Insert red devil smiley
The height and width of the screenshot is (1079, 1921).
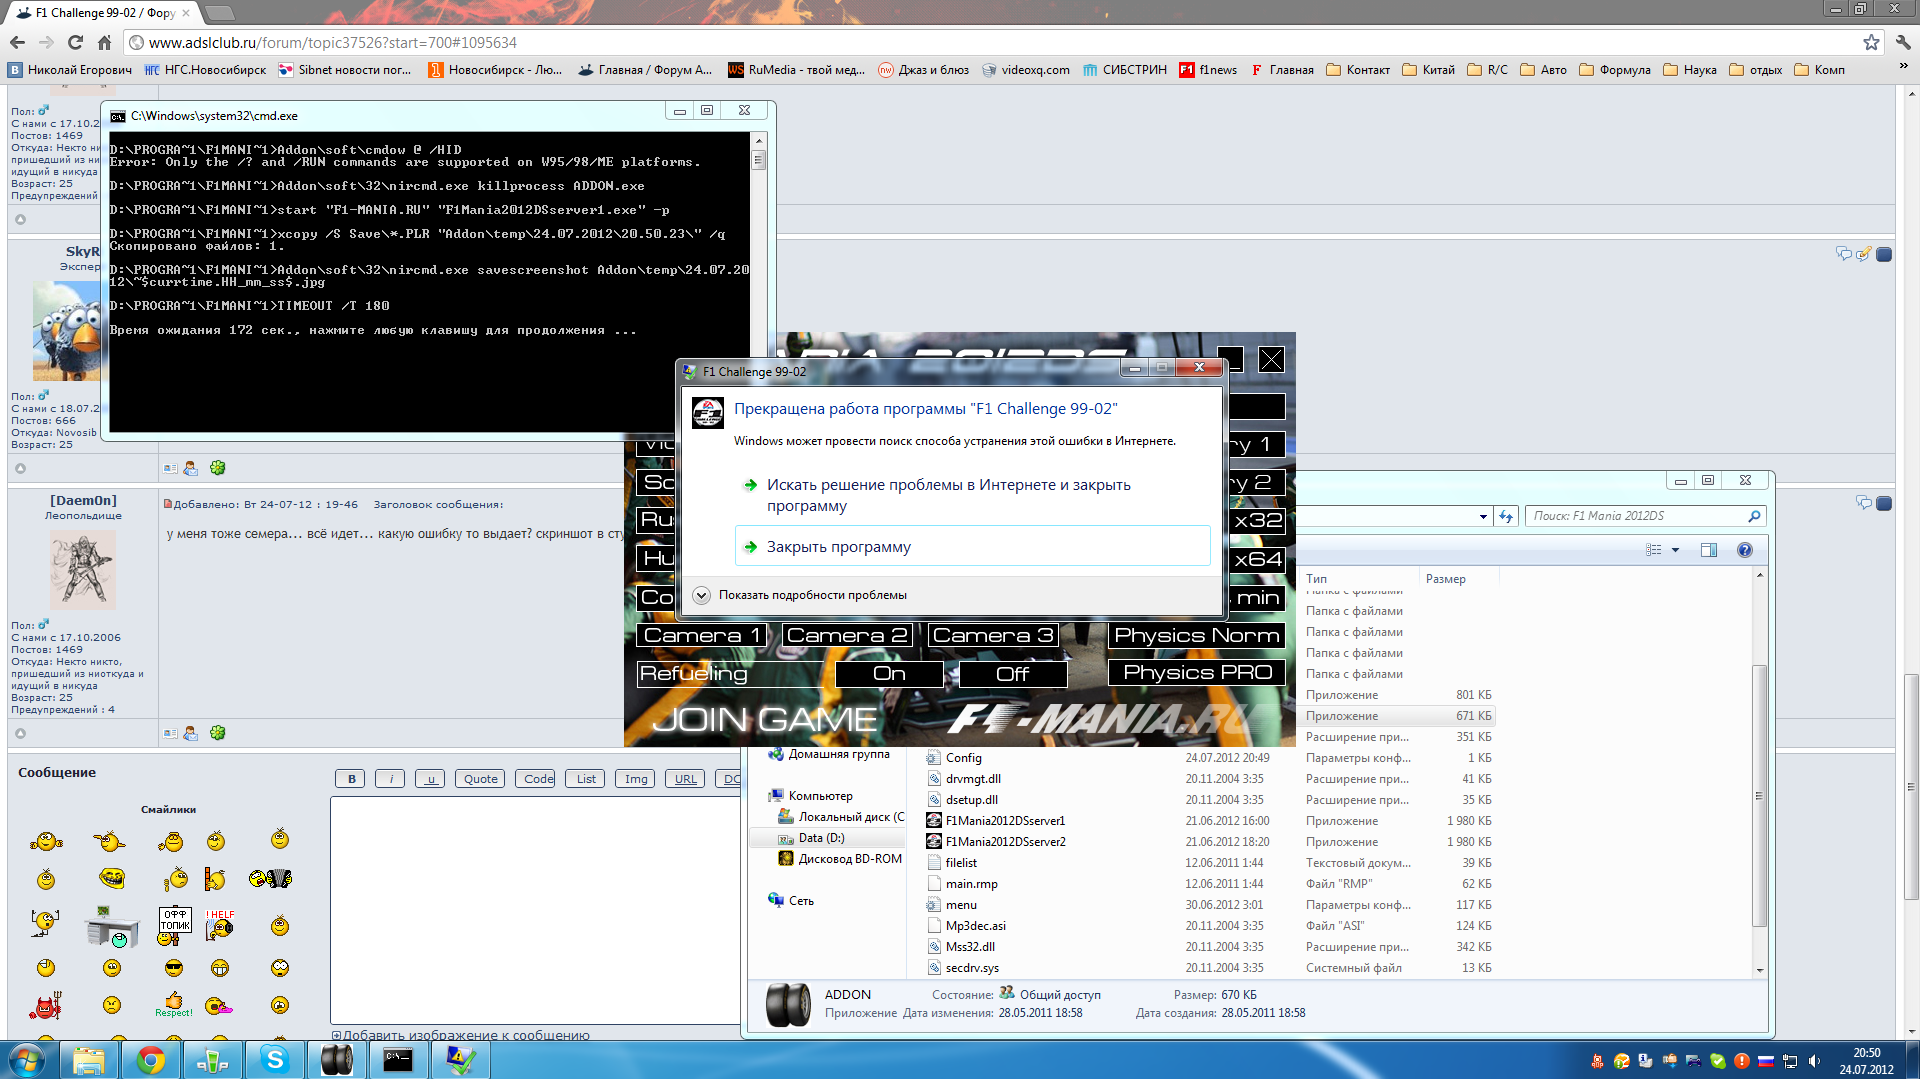[x=46, y=1004]
